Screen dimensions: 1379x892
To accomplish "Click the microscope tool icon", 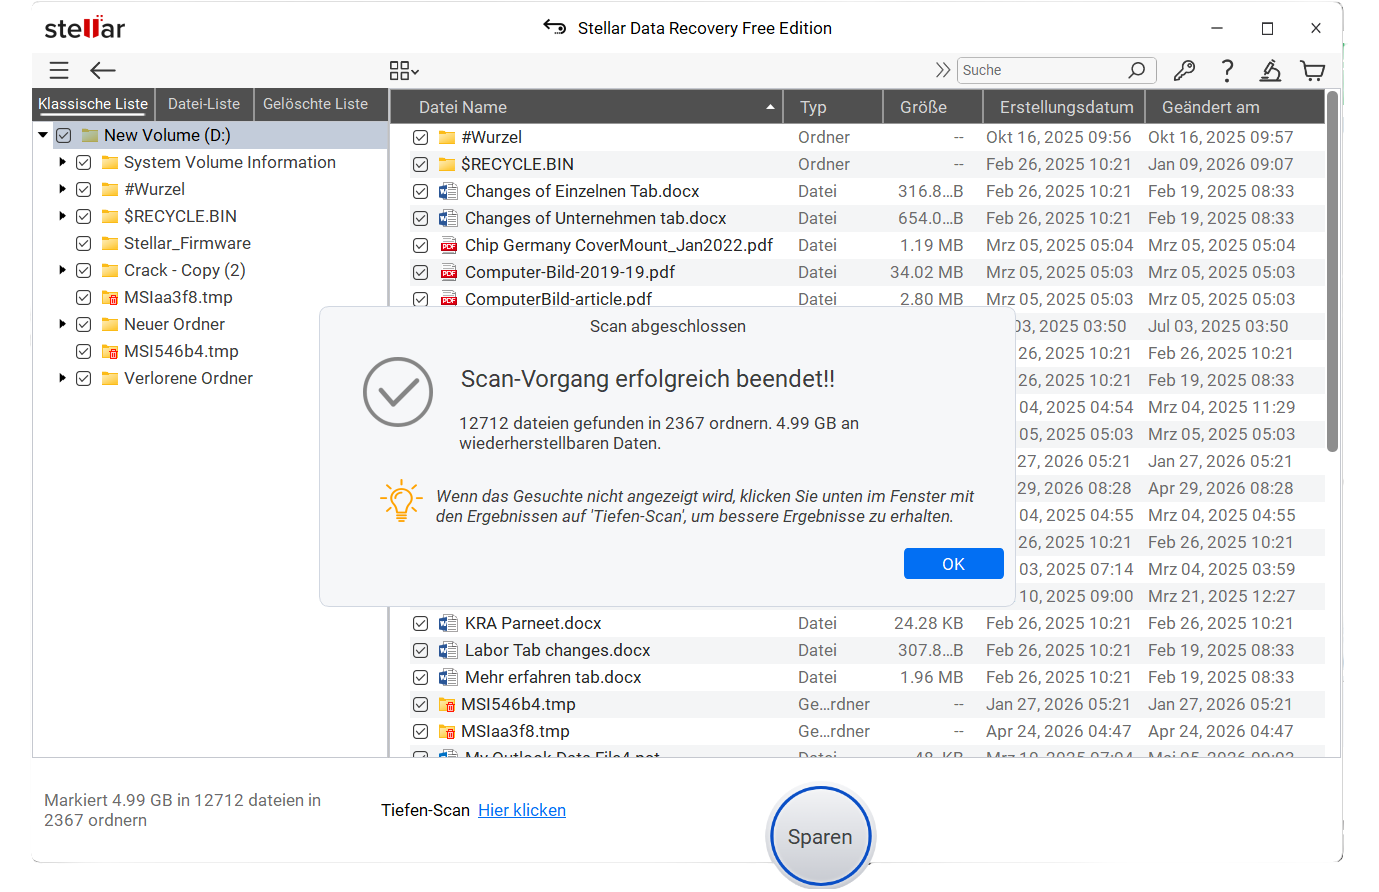I will click(1270, 70).
